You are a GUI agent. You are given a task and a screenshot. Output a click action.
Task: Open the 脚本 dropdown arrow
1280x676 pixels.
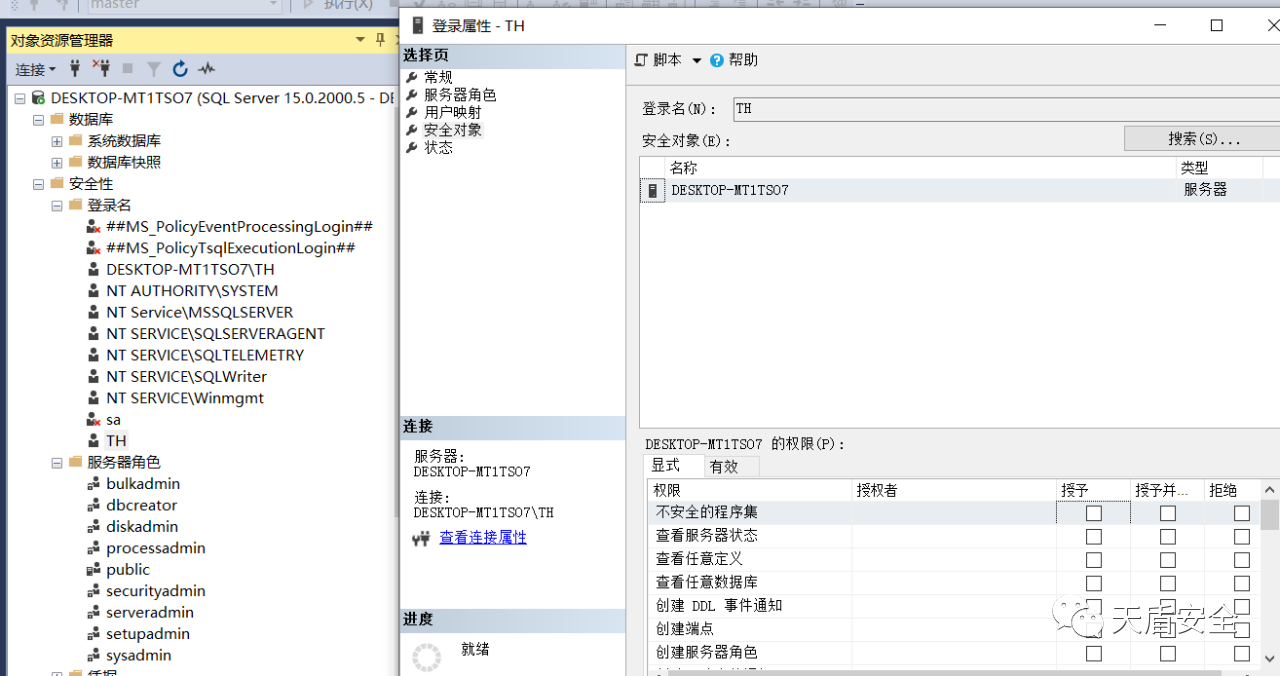point(697,60)
